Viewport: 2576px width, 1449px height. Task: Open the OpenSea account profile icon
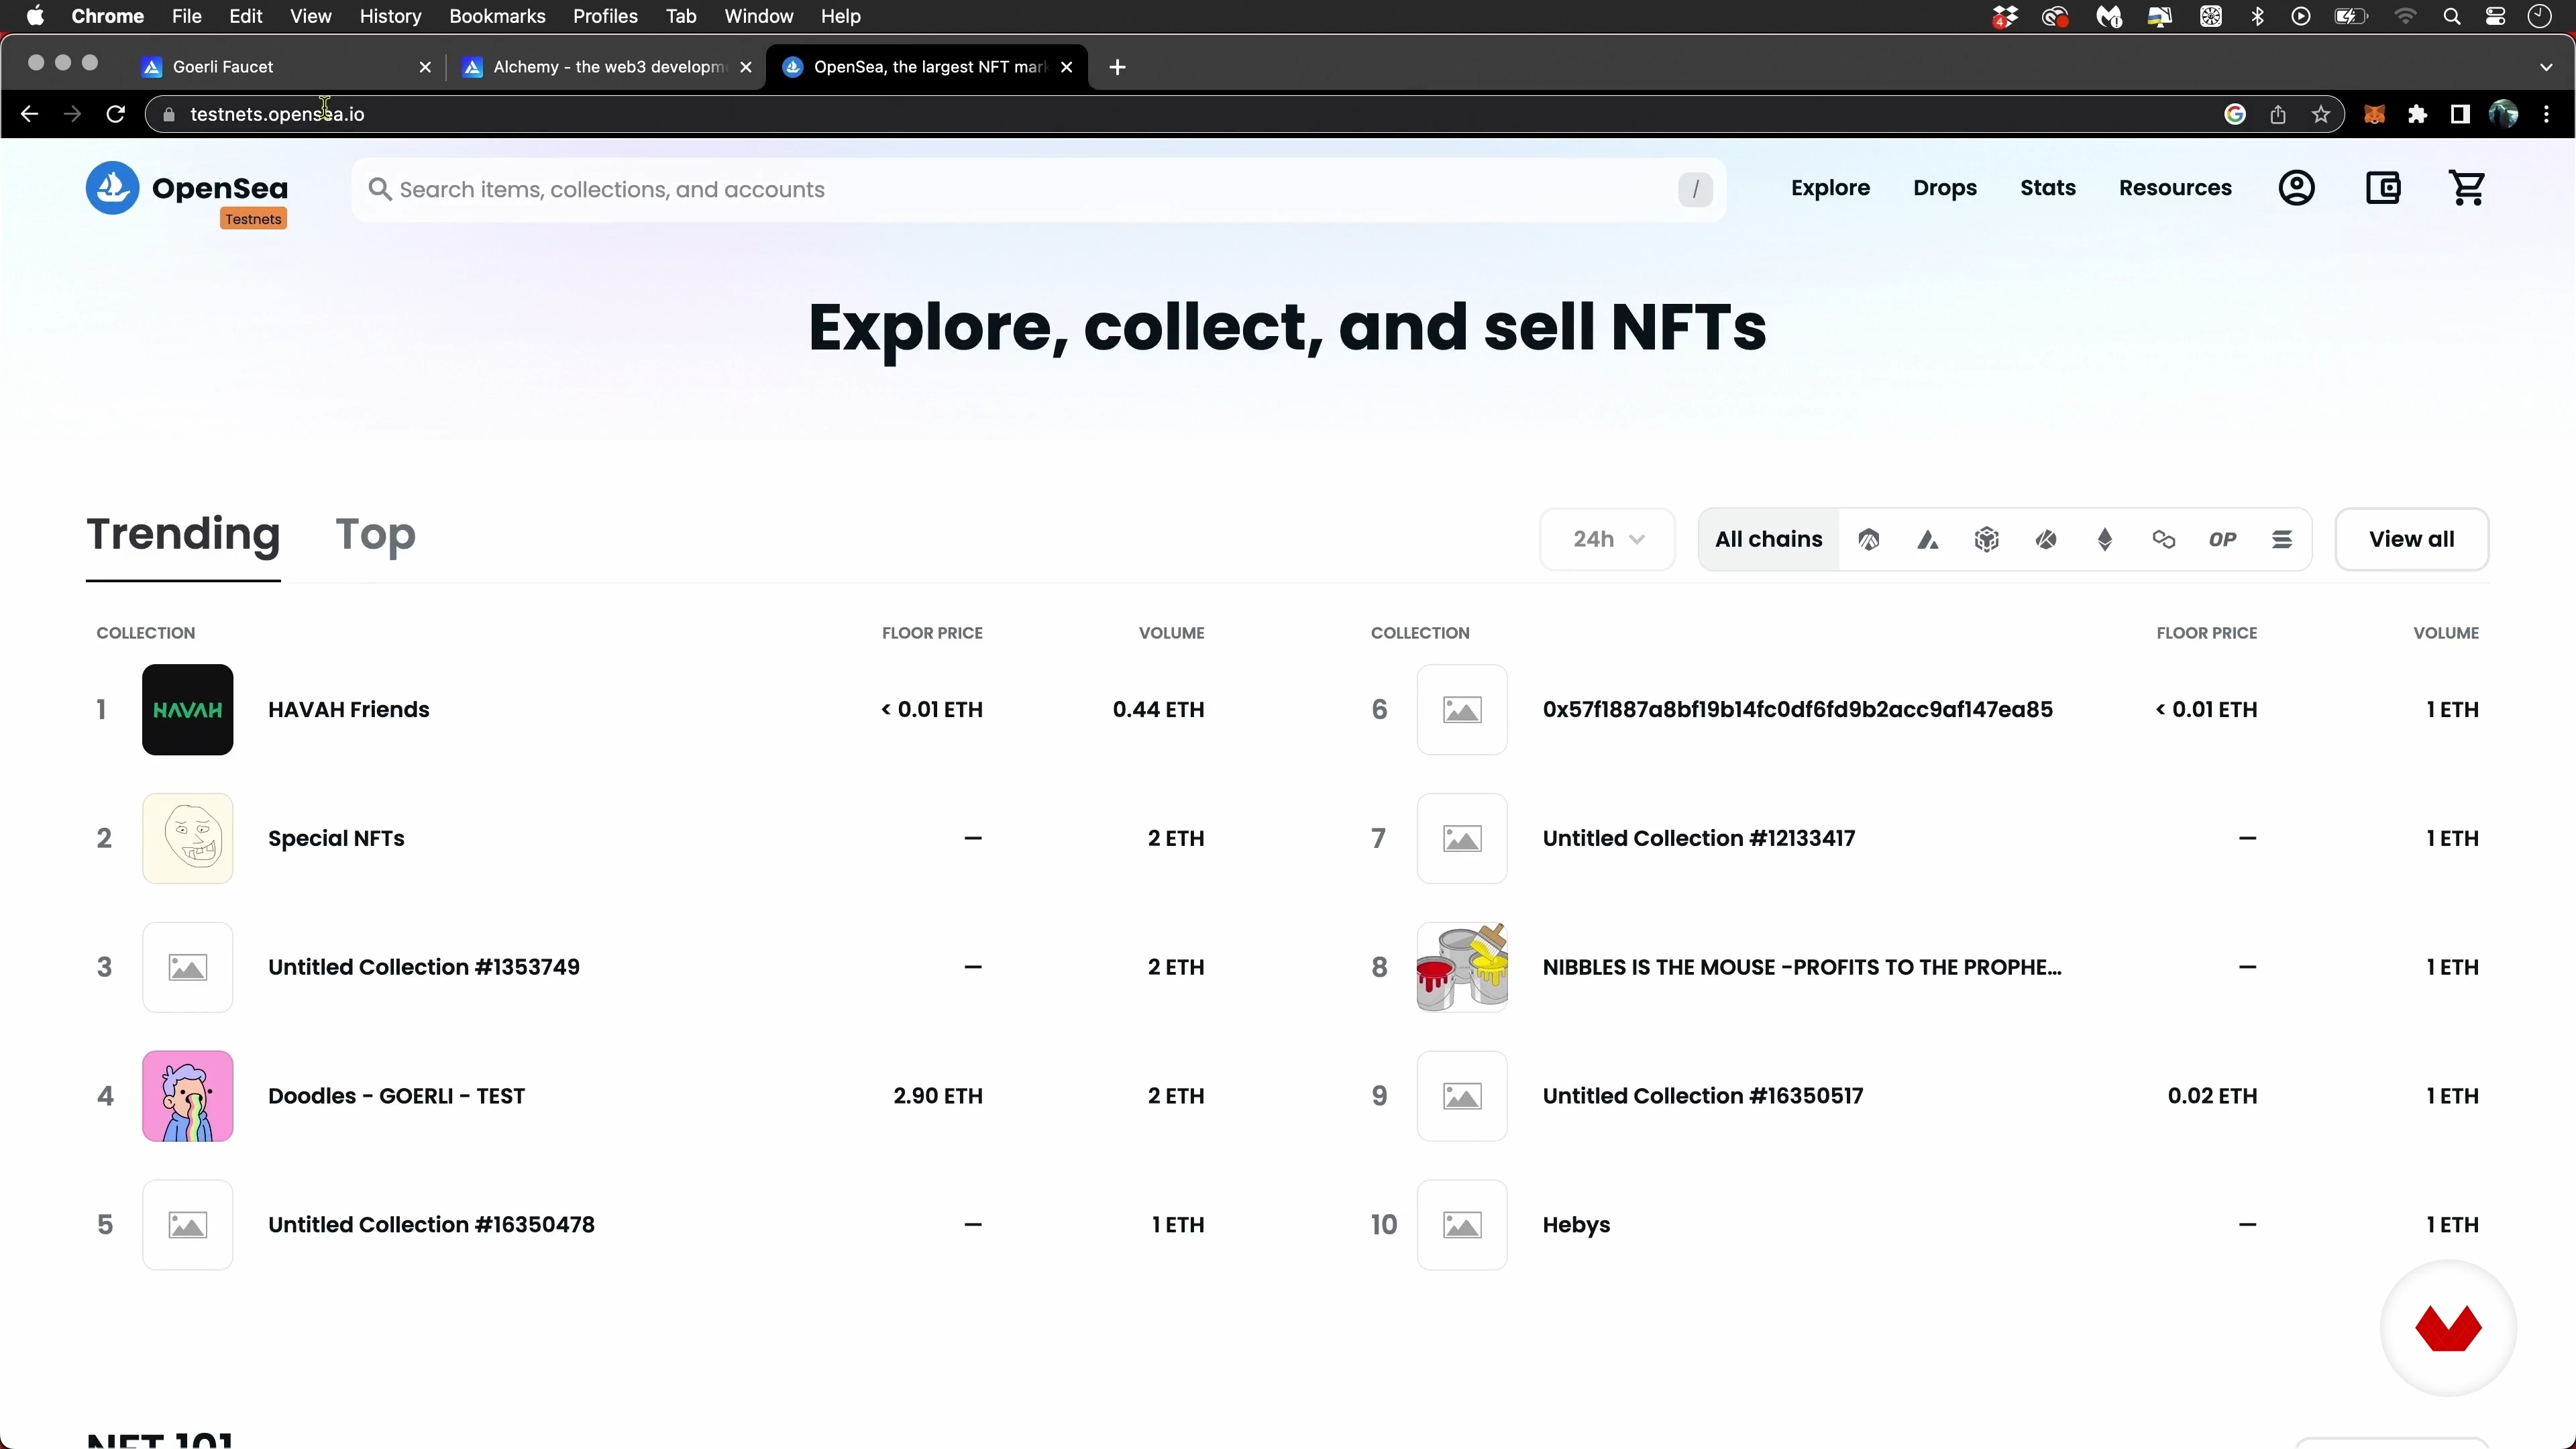2296,188
